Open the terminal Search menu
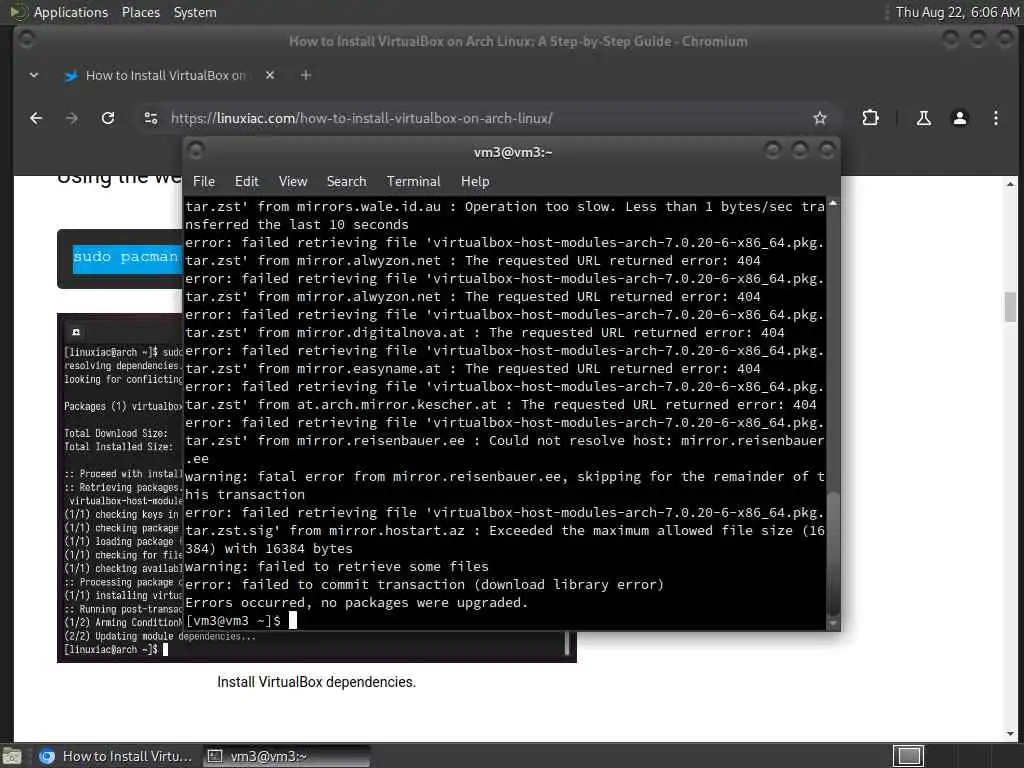The image size is (1024, 768). pyautogui.click(x=346, y=182)
